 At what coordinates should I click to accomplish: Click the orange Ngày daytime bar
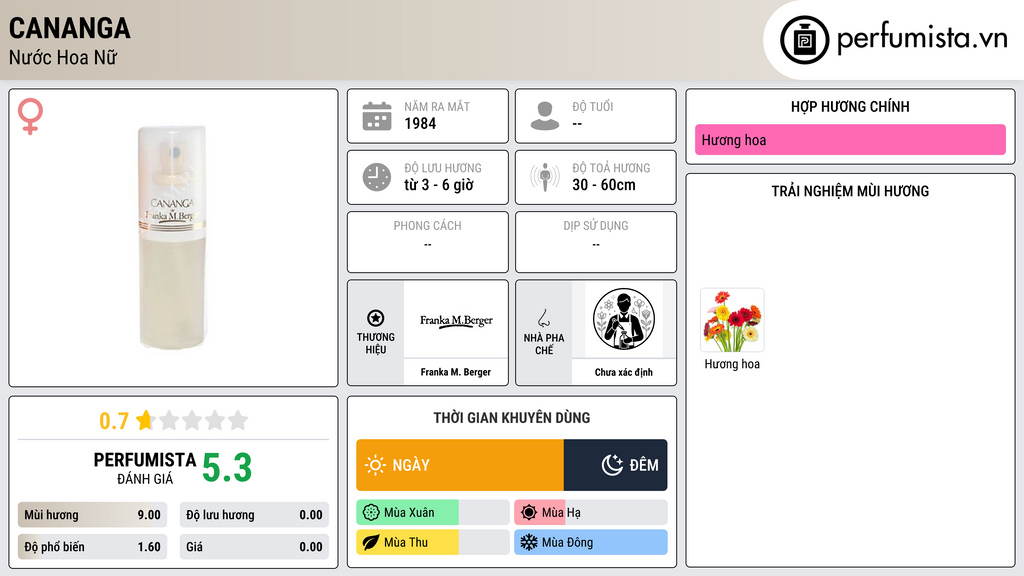pos(460,465)
